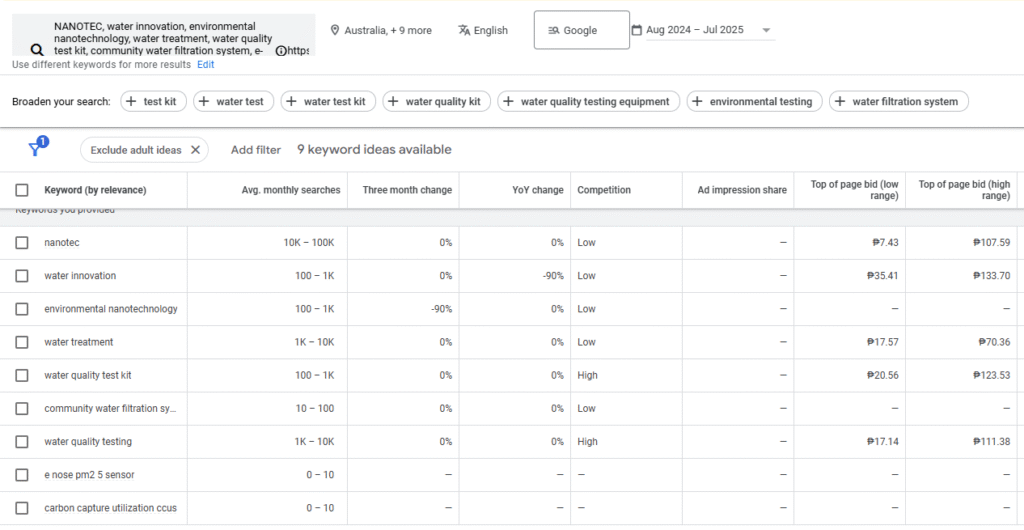Open the Google search network selector

581,30
